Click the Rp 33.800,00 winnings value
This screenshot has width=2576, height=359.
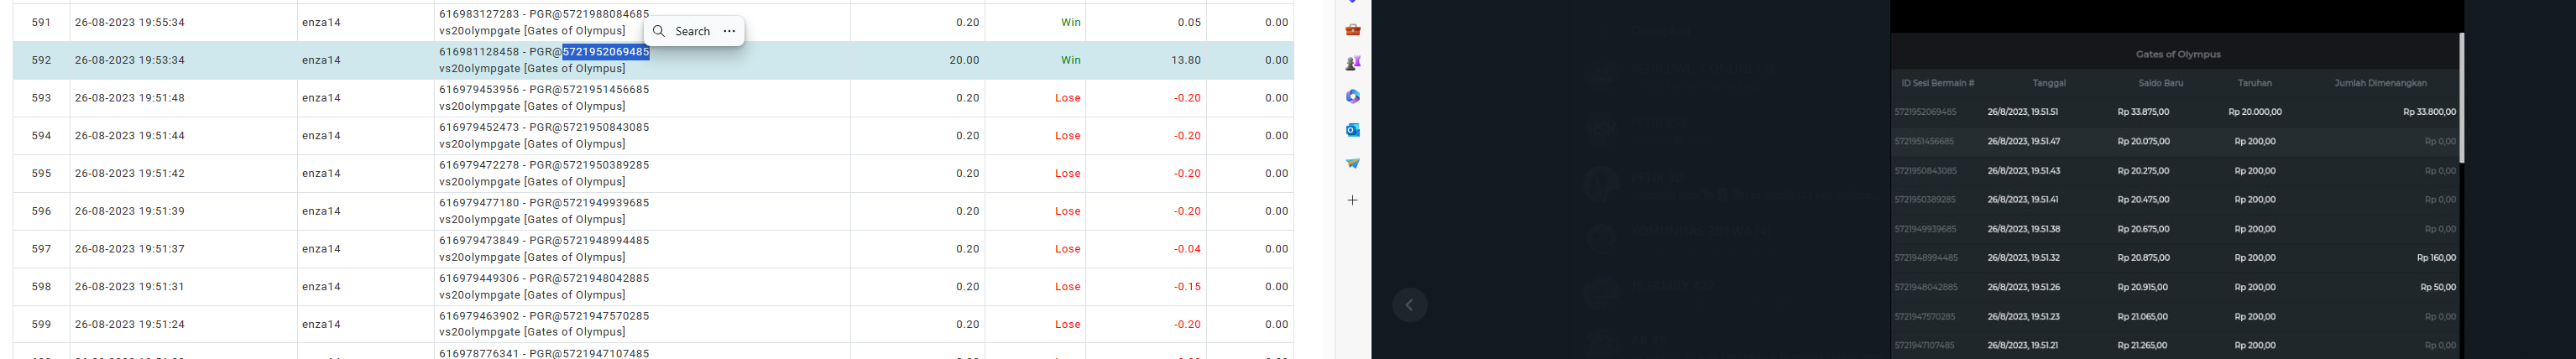2429,112
